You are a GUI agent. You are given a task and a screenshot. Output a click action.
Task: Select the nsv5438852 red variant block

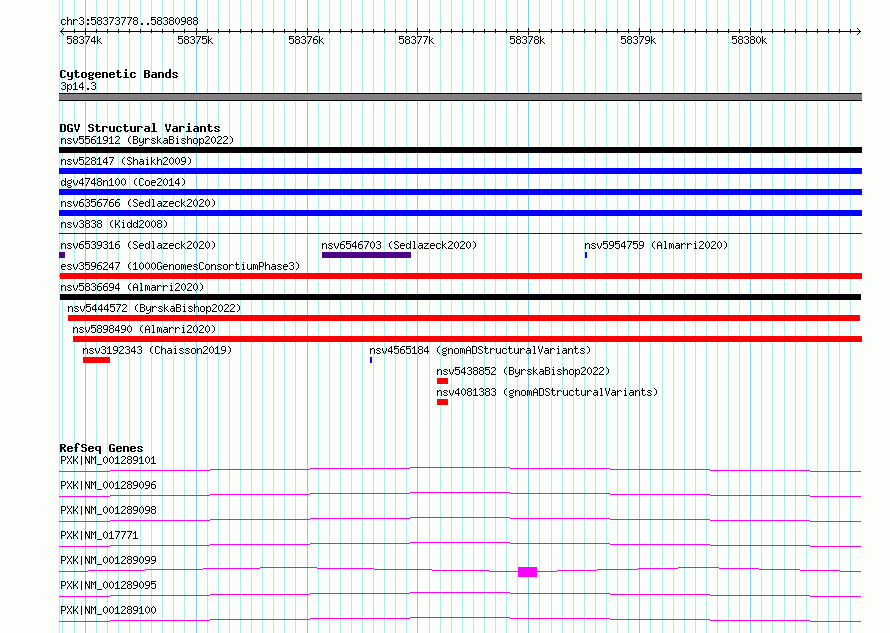click(x=442, y=381)
